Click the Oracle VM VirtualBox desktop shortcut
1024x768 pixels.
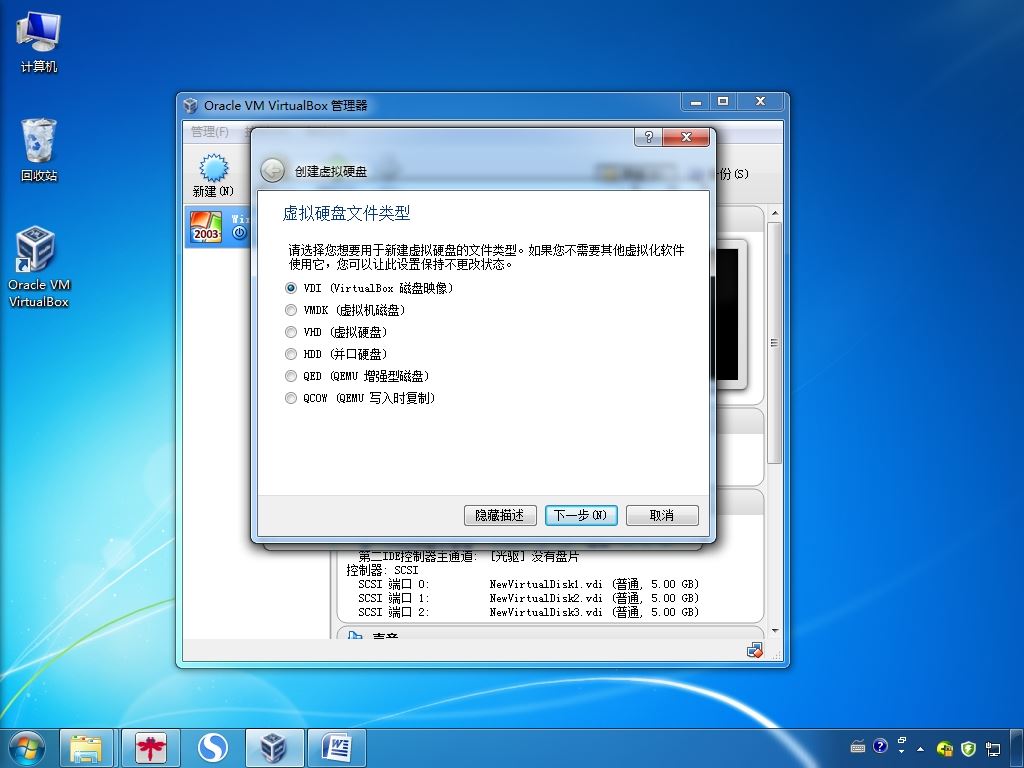[x=39, y=266]
